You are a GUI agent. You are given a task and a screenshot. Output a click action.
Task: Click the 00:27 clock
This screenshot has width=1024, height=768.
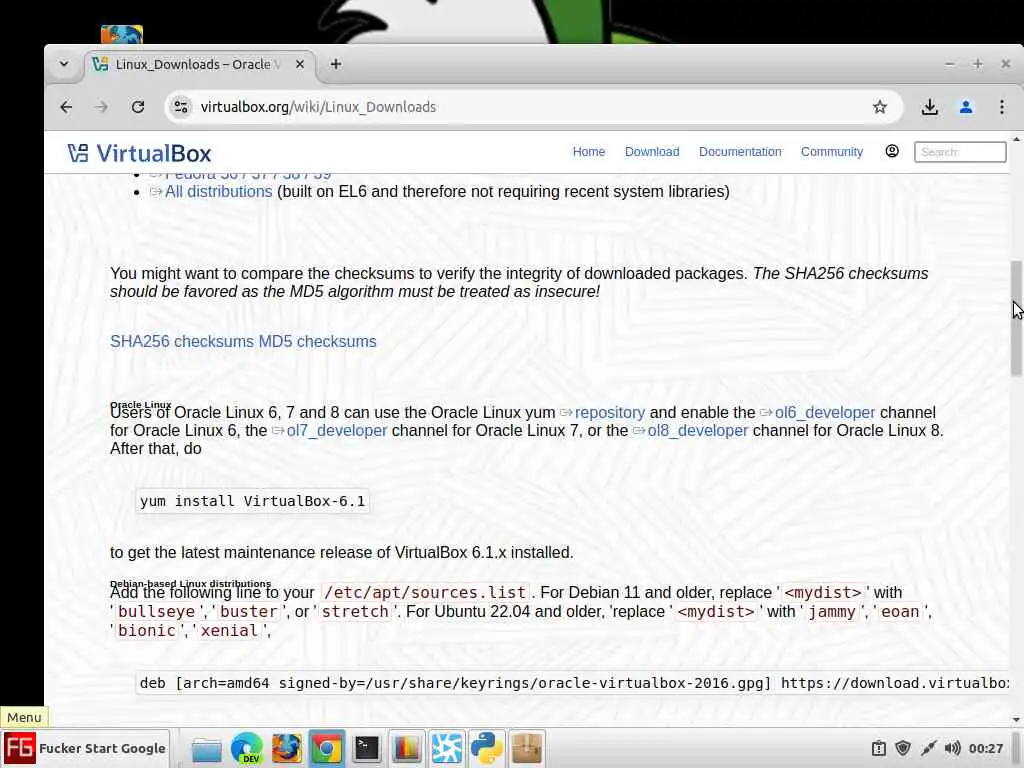tap(985, 748)
